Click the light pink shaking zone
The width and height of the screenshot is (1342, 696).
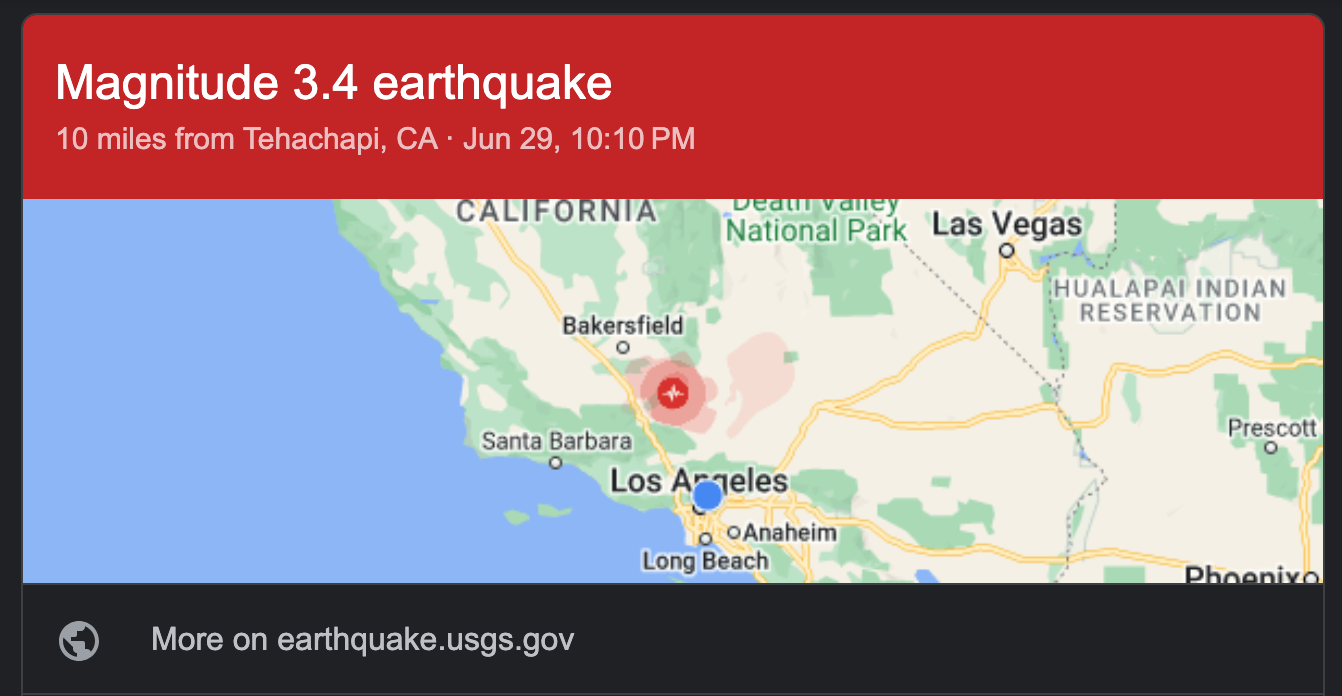point(762,380)
